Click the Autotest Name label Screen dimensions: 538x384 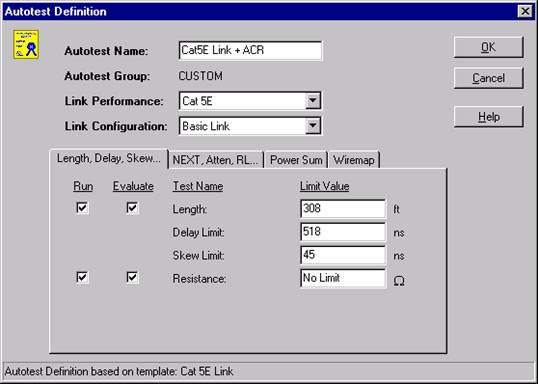(x=106, y=51)
